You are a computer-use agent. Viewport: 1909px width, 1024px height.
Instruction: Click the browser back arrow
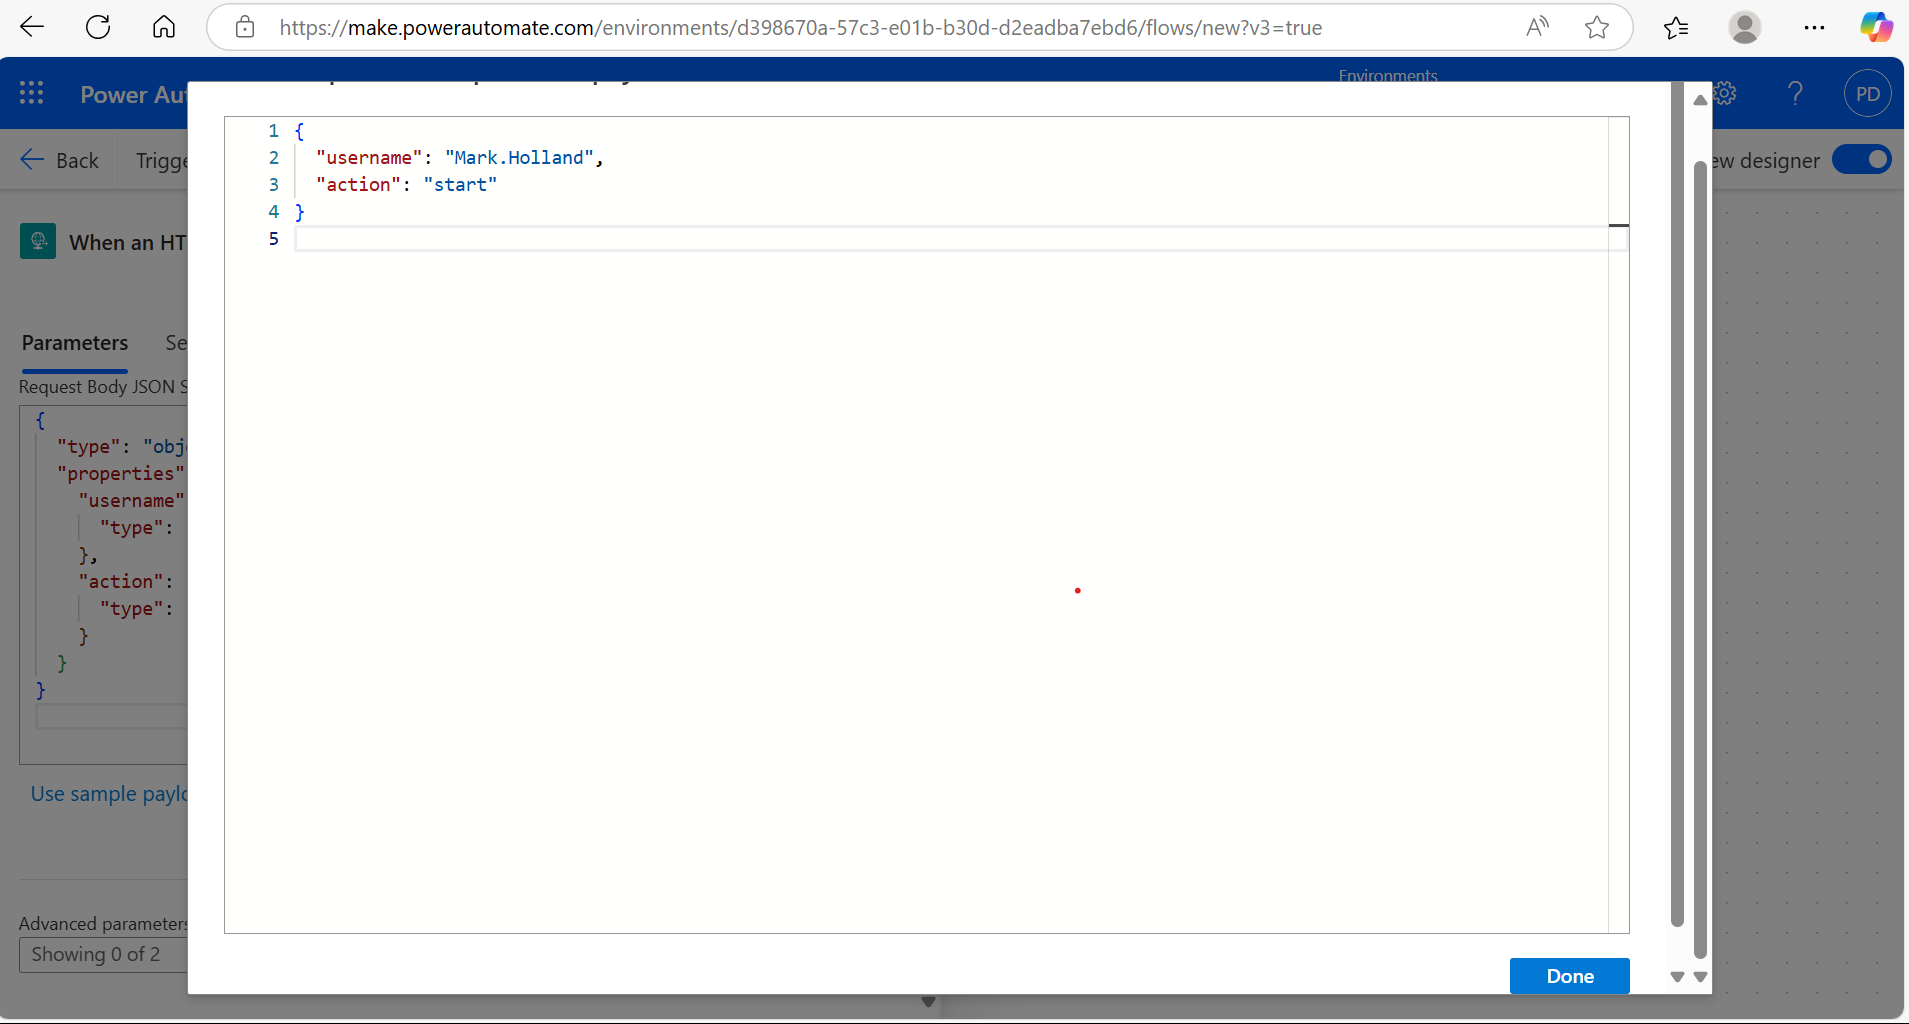(x=32, y=27)
